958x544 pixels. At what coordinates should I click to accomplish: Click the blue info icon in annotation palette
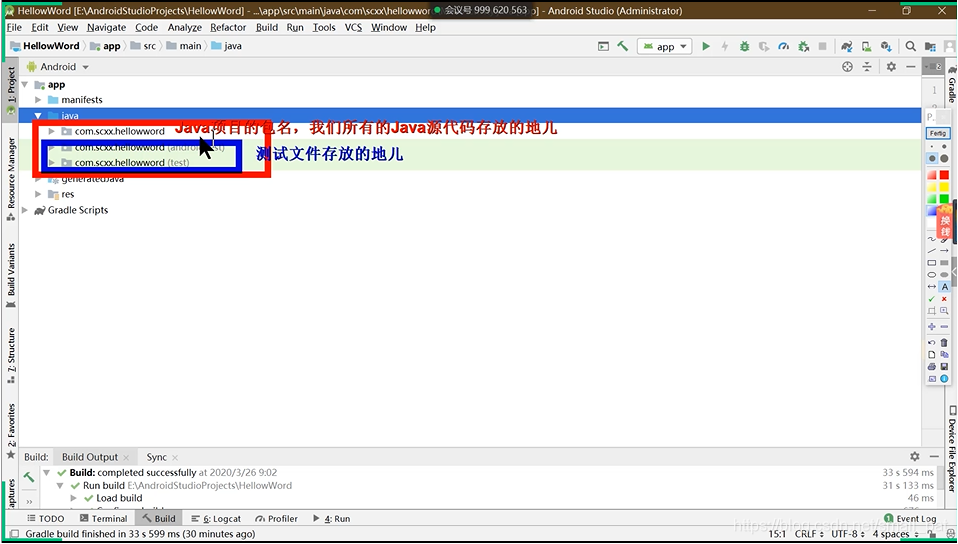(944, 378)
